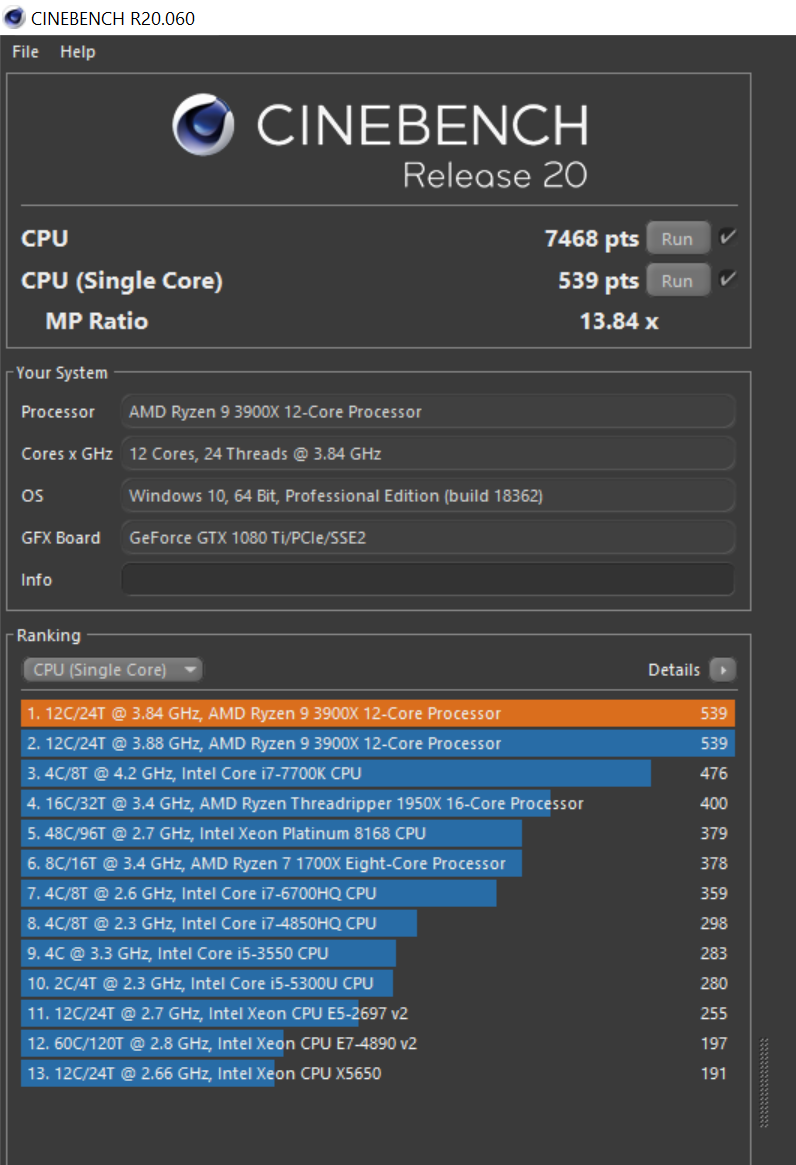Select ranking row Xeon CPU X5650
The width and height of the screenshot is (796, 1165).
click(378, 1073)
